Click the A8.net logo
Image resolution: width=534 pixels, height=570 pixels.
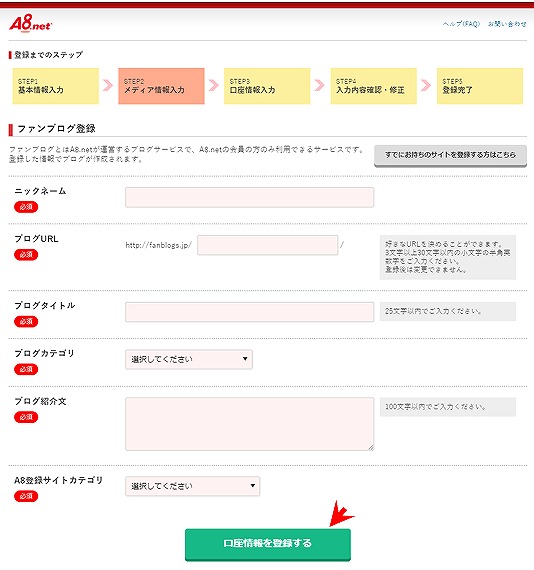[x=31, y=24]
